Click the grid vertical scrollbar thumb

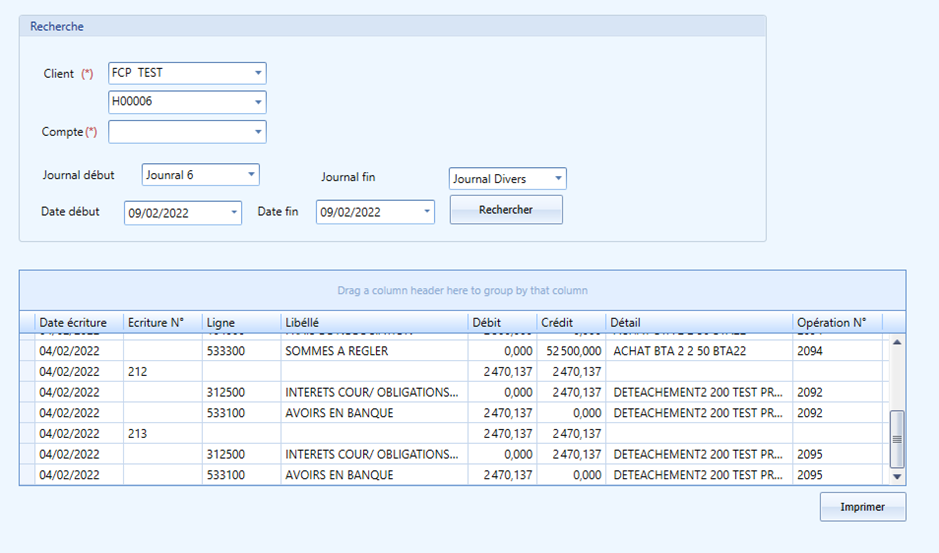tap(896, 439)
